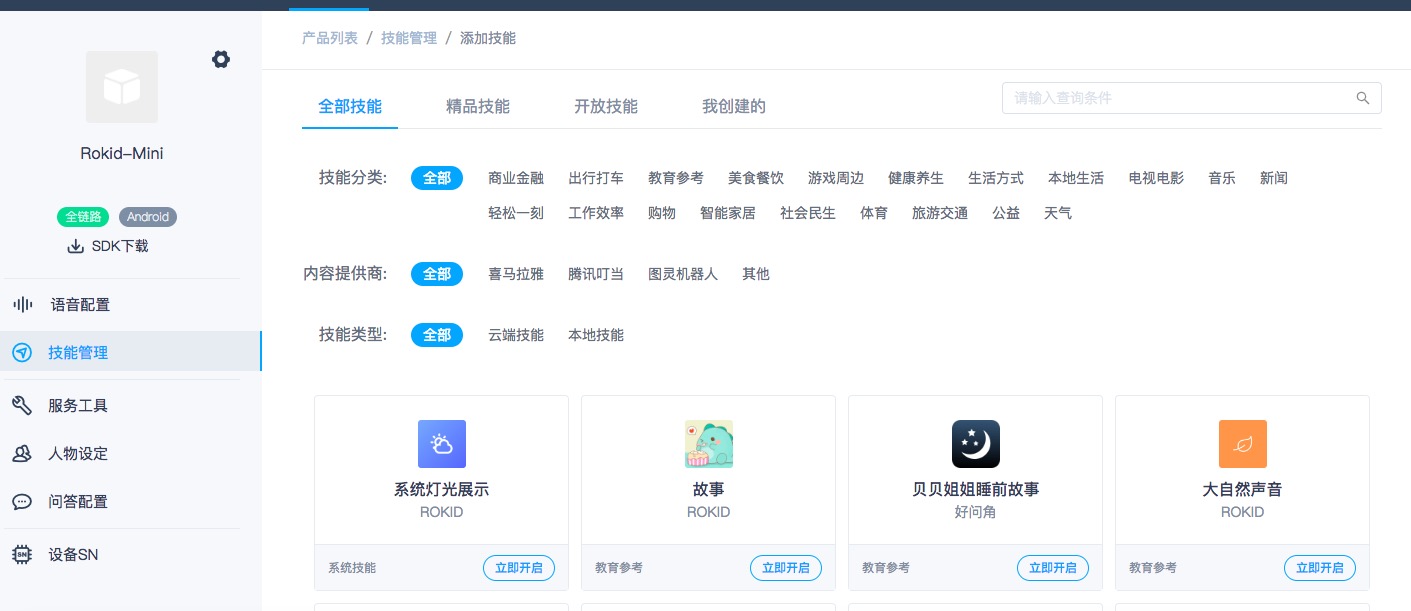Image resolution: width=1411 pixels, height=611 pixels.
Task: Filter skills by 出行打车 category
Action: [x=596, y=178]
